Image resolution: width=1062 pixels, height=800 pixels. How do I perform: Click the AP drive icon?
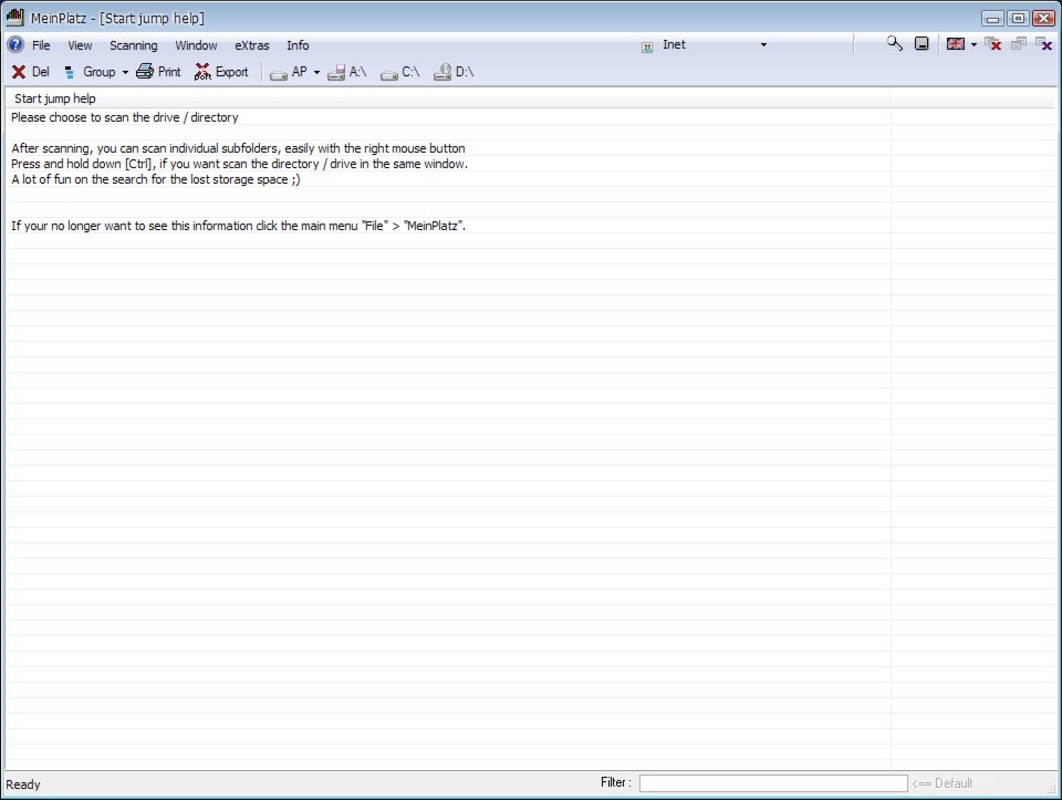point(278,74)
